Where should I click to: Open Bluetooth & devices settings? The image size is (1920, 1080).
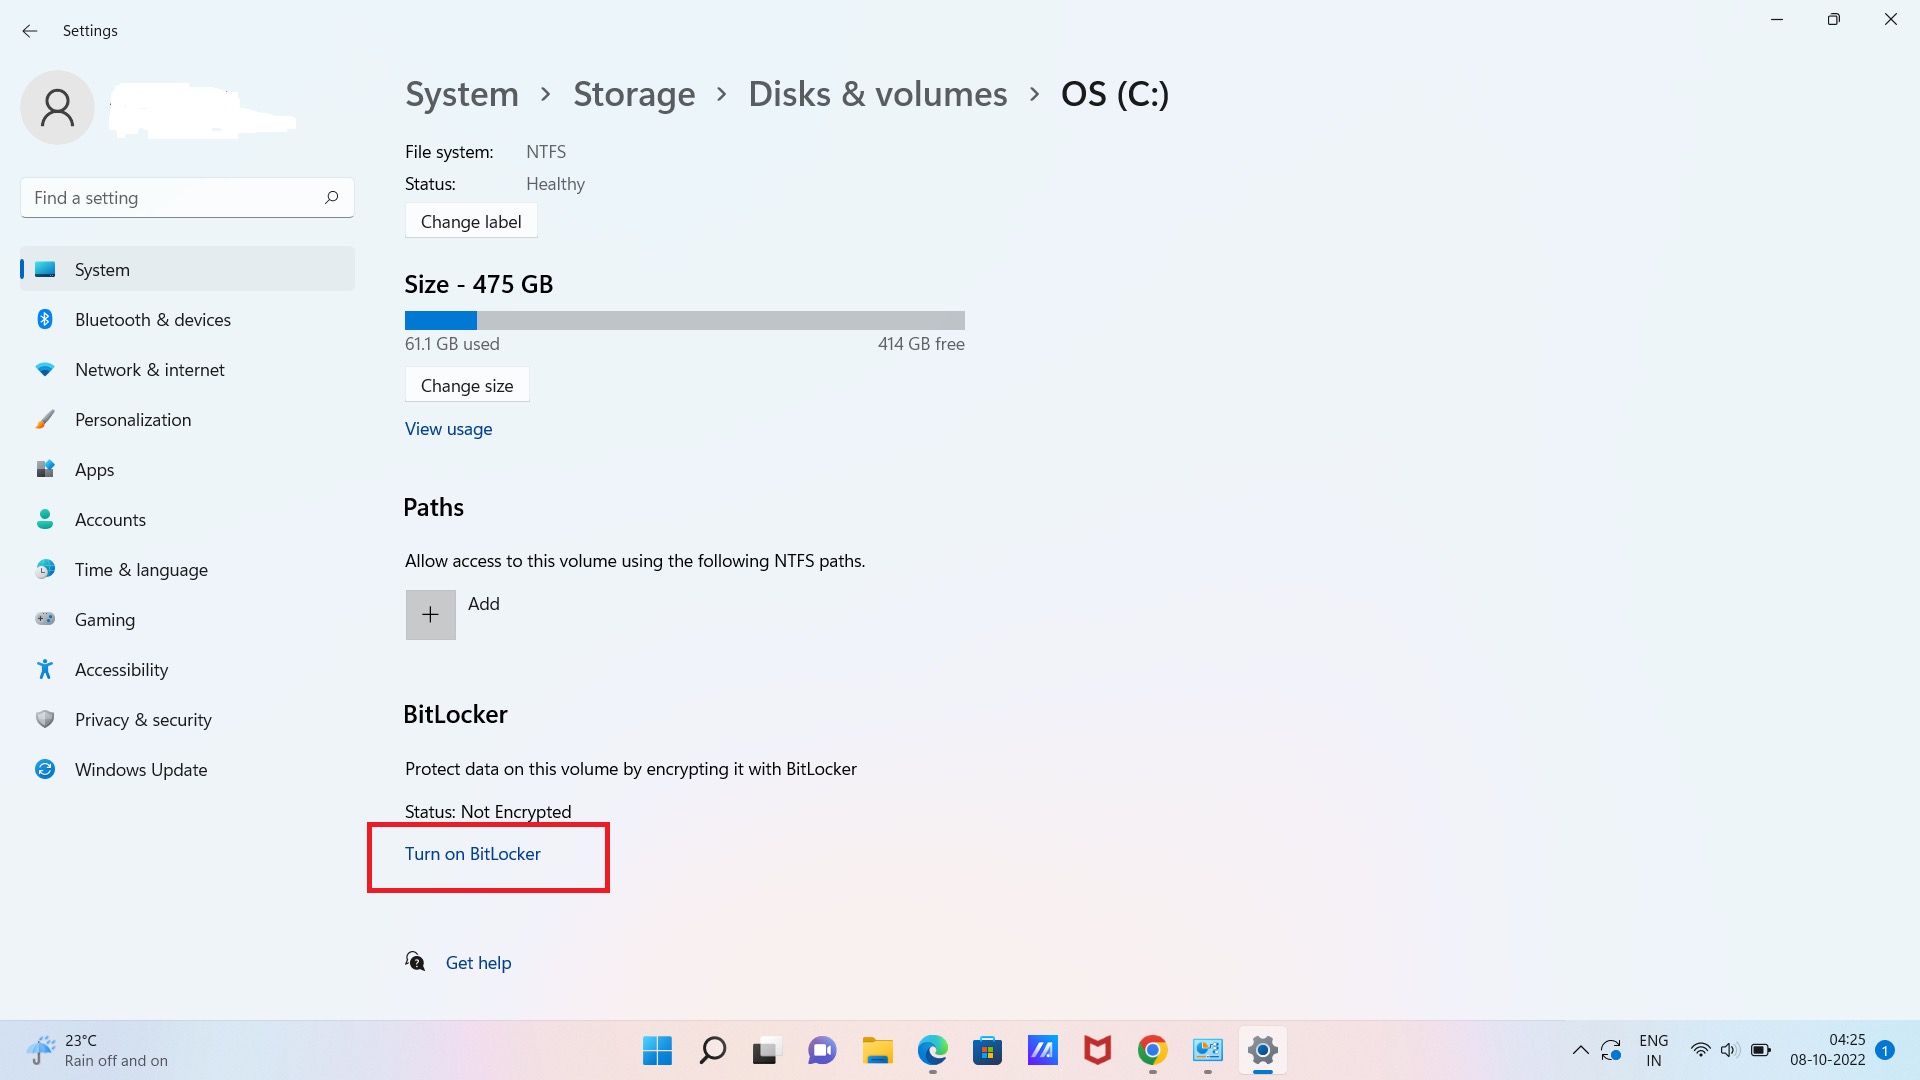(x=153, y=319)
